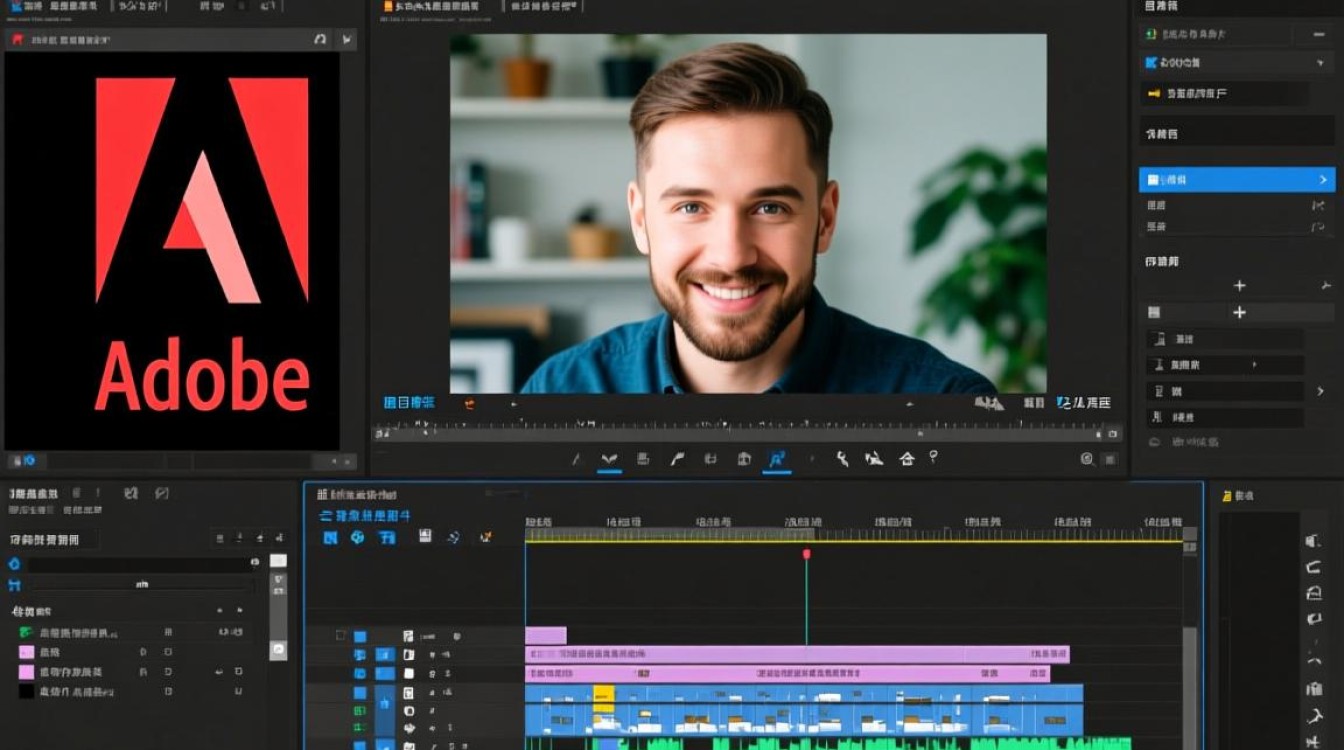Click the green icon in the bottom-left list
Image resolution: width=1344 pixels, height=750 pixels.
26,632
